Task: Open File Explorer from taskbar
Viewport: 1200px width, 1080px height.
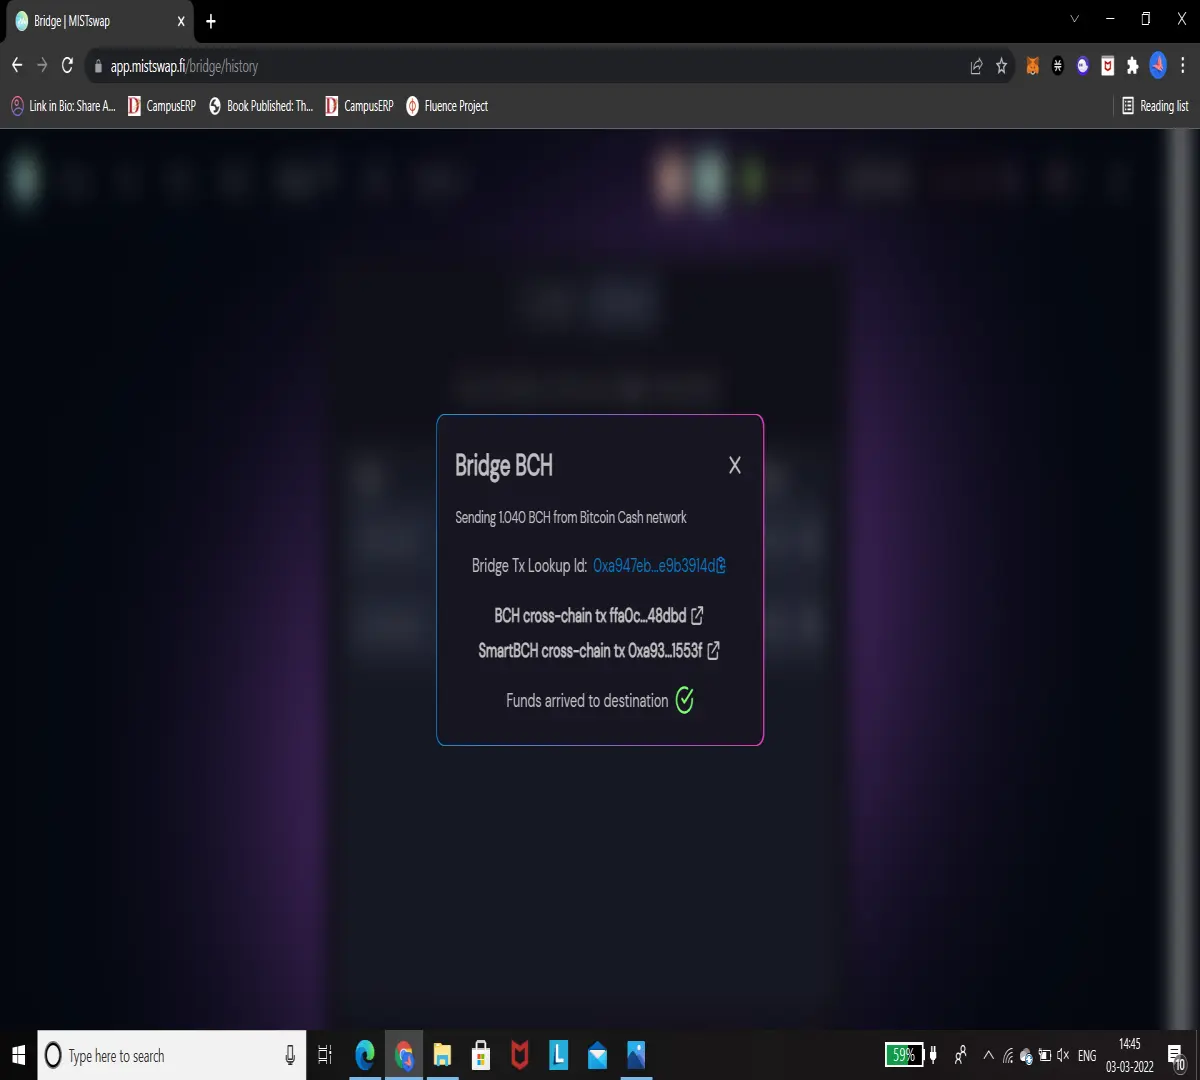Action: pos(442,1055)
